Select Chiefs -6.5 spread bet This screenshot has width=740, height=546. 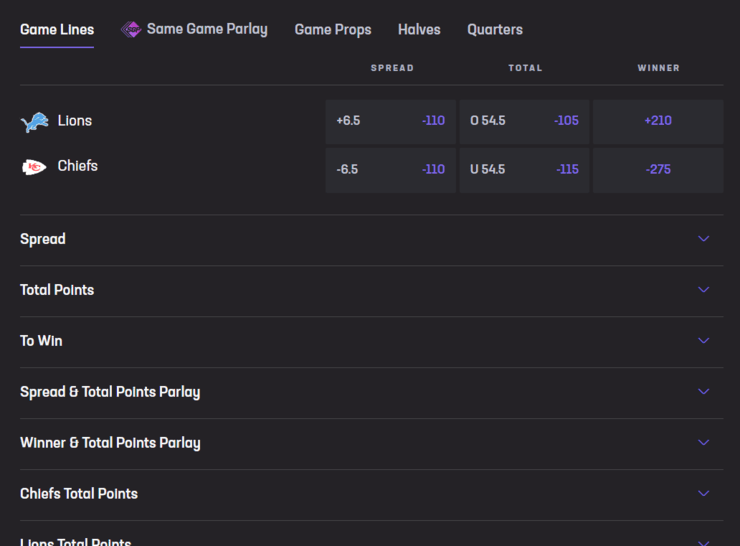click(390, 170)
